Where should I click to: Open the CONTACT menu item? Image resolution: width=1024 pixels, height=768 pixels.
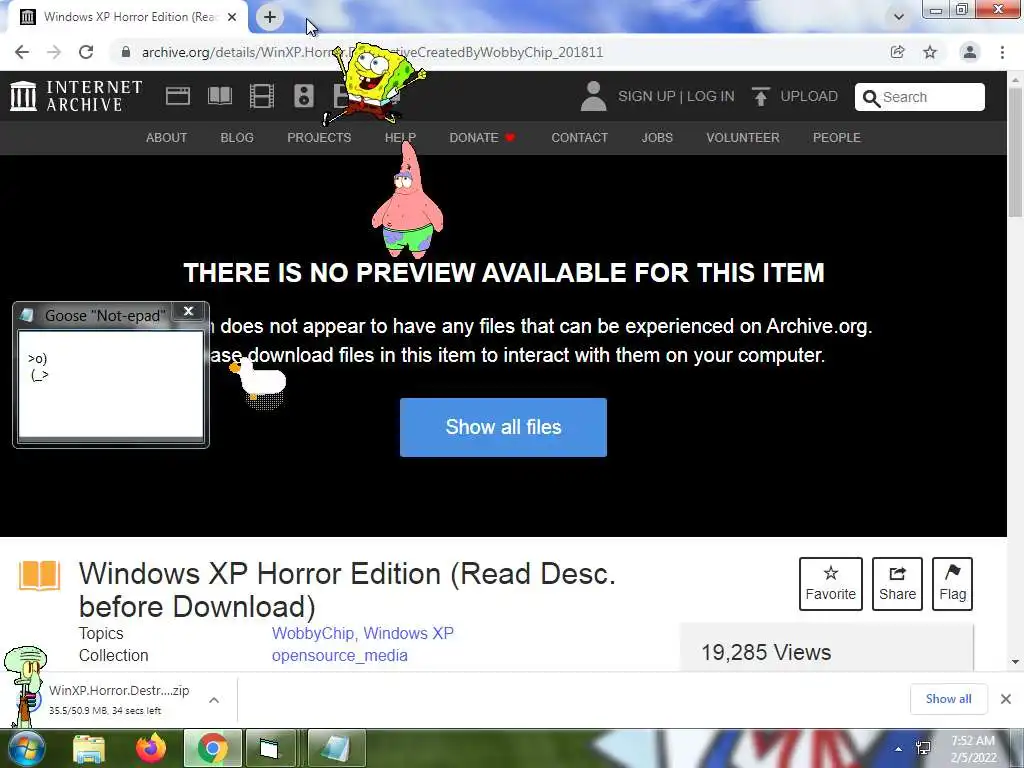pos(580,138)
